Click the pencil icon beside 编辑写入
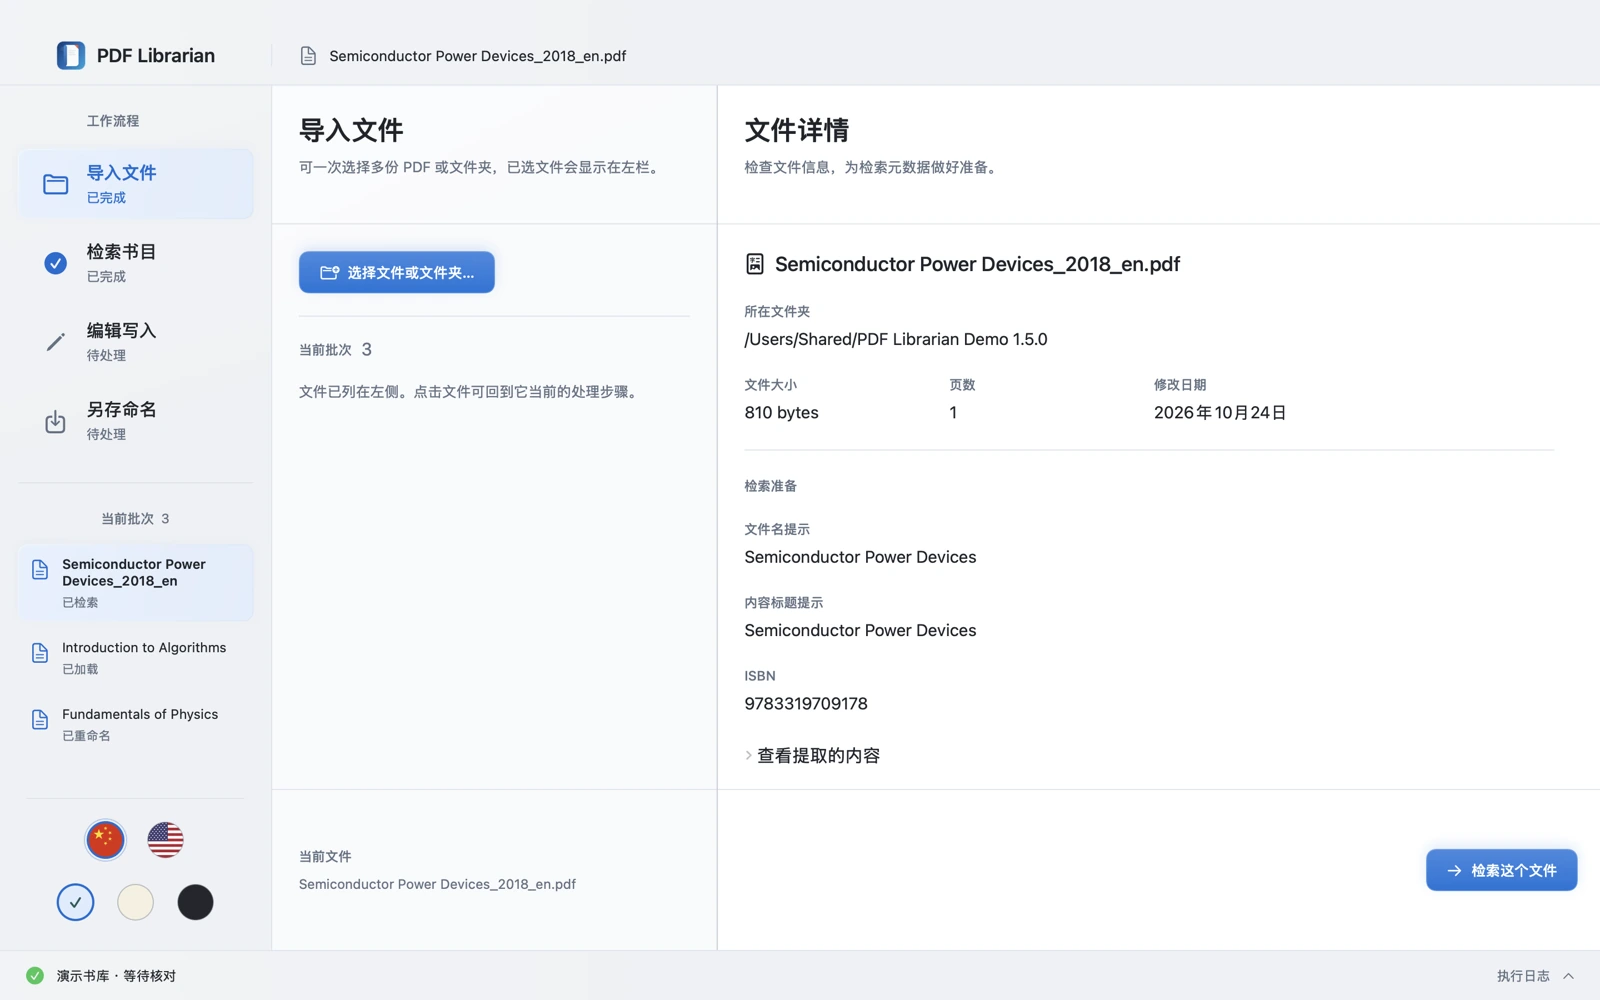This screenshot has width=1600, height=1000. 56,342
